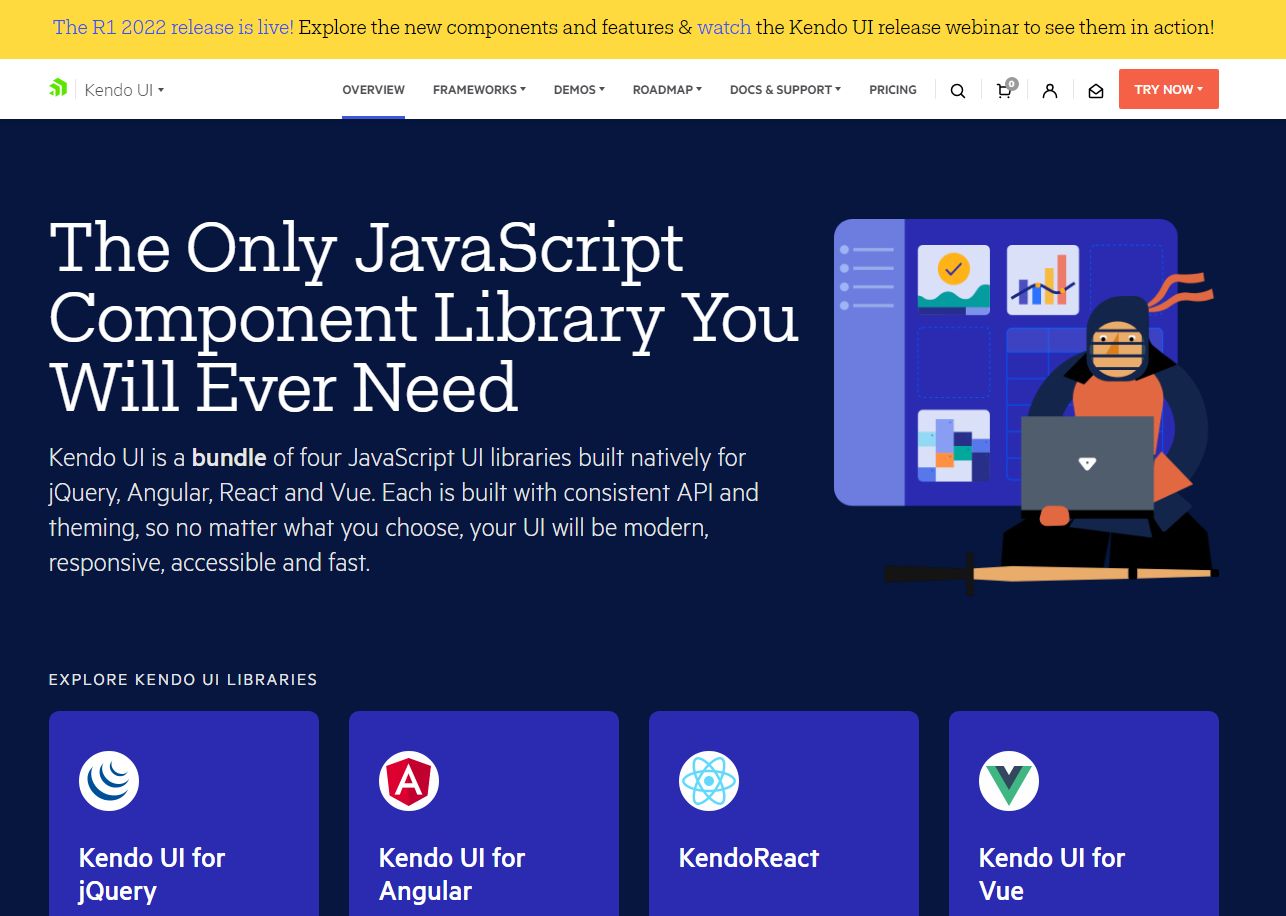Expand the Roadmap dropdown
Screen dimensions: 1286x916
tap(667, 90)
